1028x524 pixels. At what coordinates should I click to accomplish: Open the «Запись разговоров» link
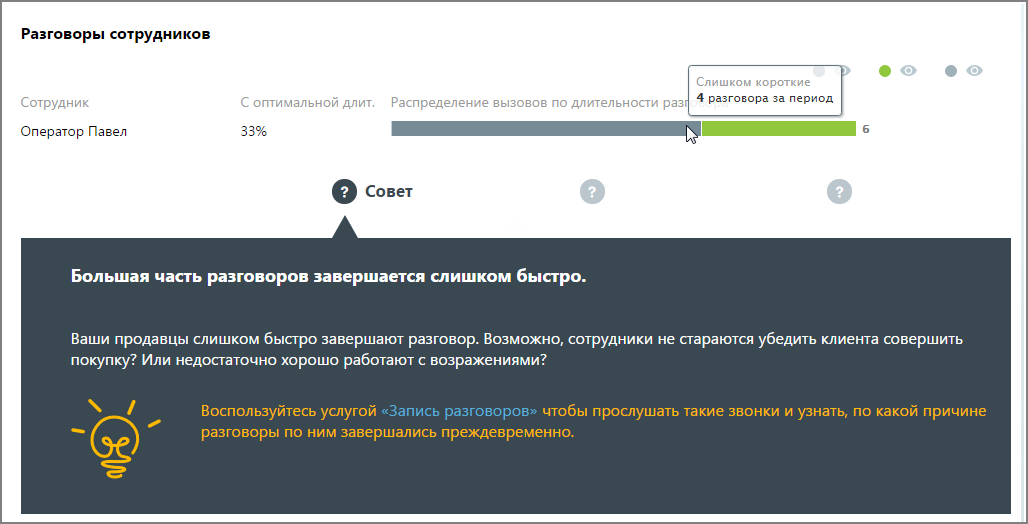pyautogui.click(x=459, y=411)
